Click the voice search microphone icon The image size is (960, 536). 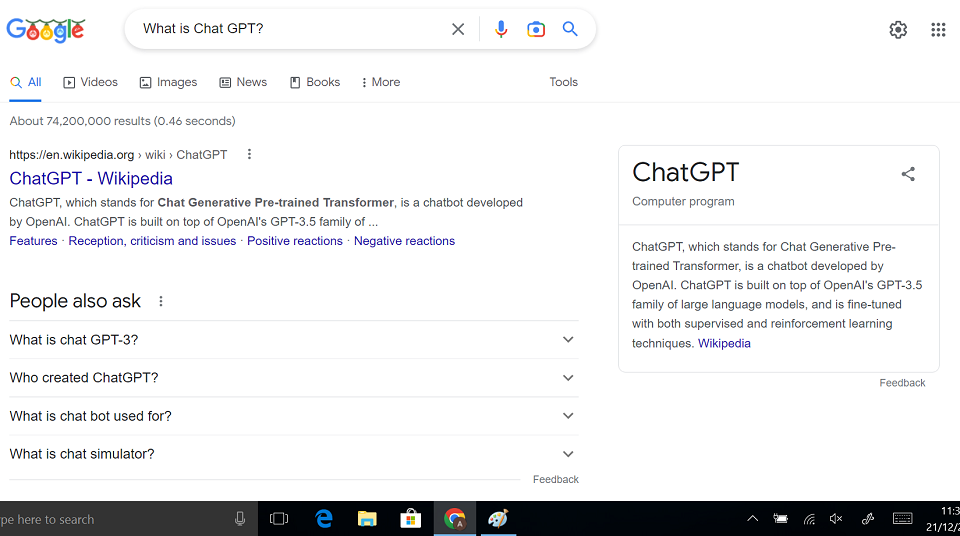pos(501,29)
